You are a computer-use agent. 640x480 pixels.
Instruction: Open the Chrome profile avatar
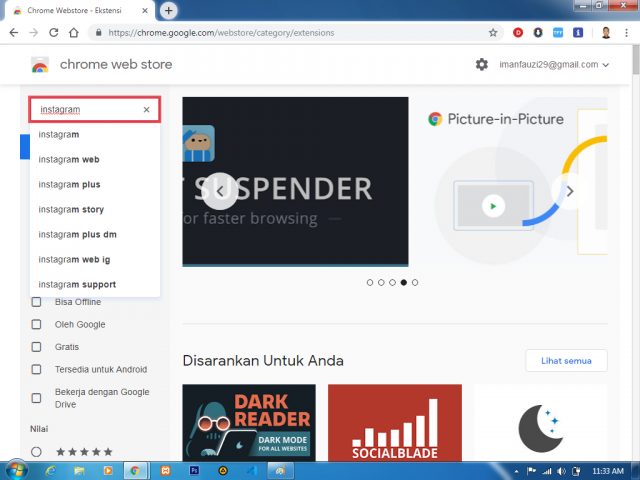[606, 33]
